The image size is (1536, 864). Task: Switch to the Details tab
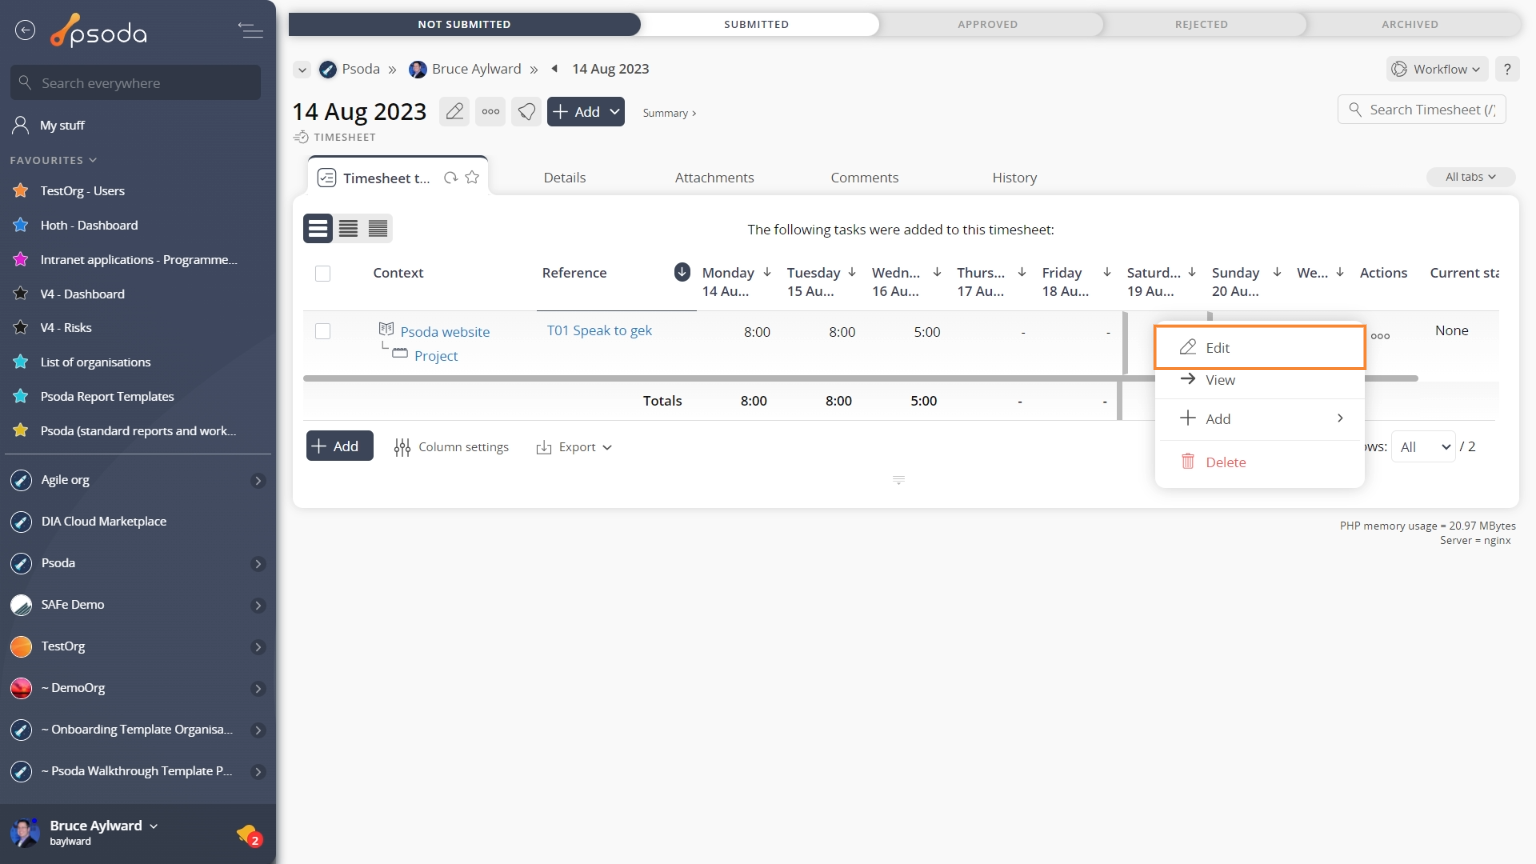coord(564,177)
